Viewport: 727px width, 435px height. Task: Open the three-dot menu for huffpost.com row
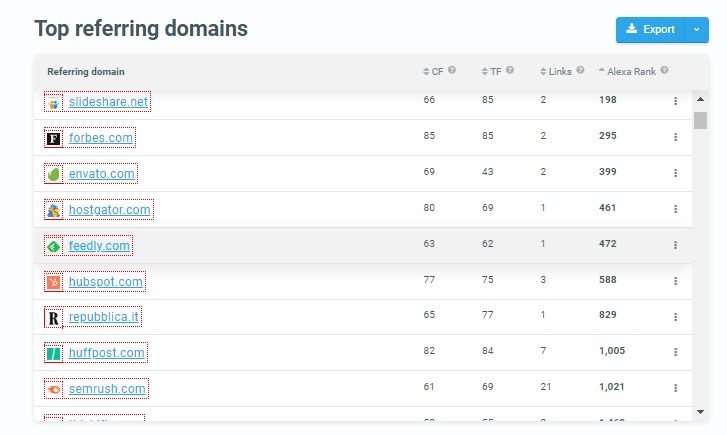(x=676, y=352)
